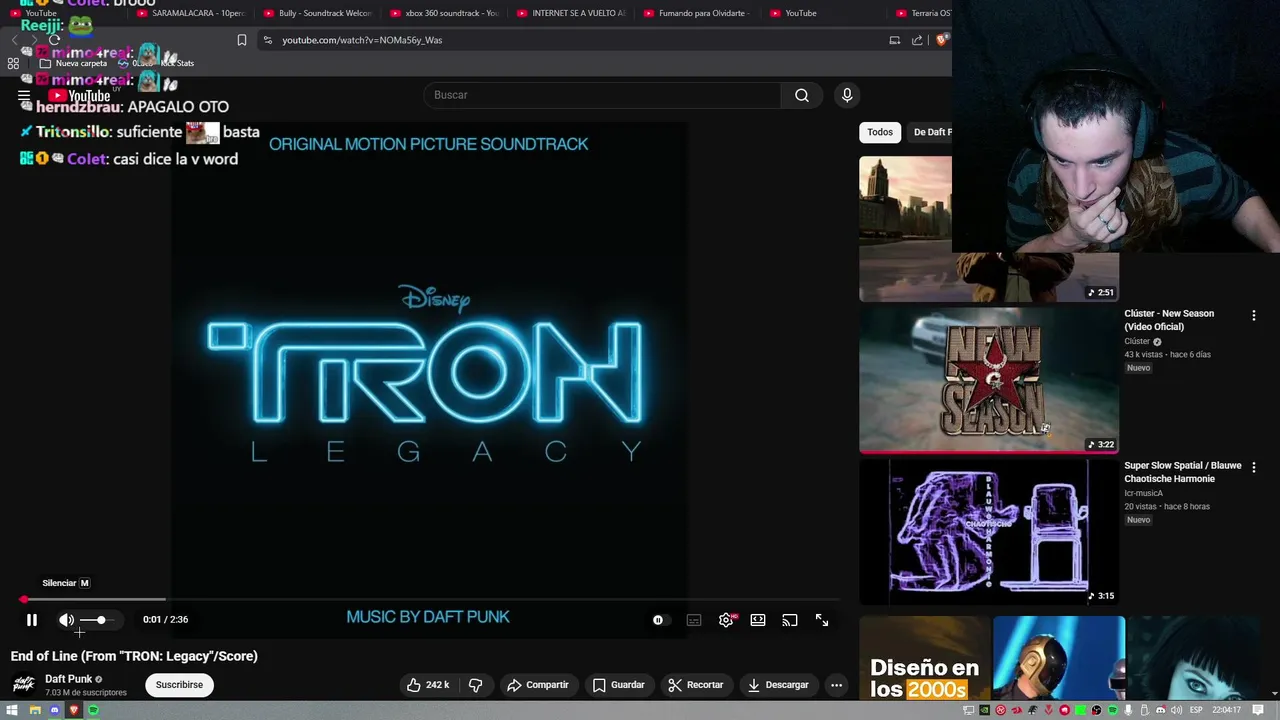Image resolution: width=1280 pixels, height=720 pixels.
Task: Open the Windows notification center
Action: [1258, 710]
